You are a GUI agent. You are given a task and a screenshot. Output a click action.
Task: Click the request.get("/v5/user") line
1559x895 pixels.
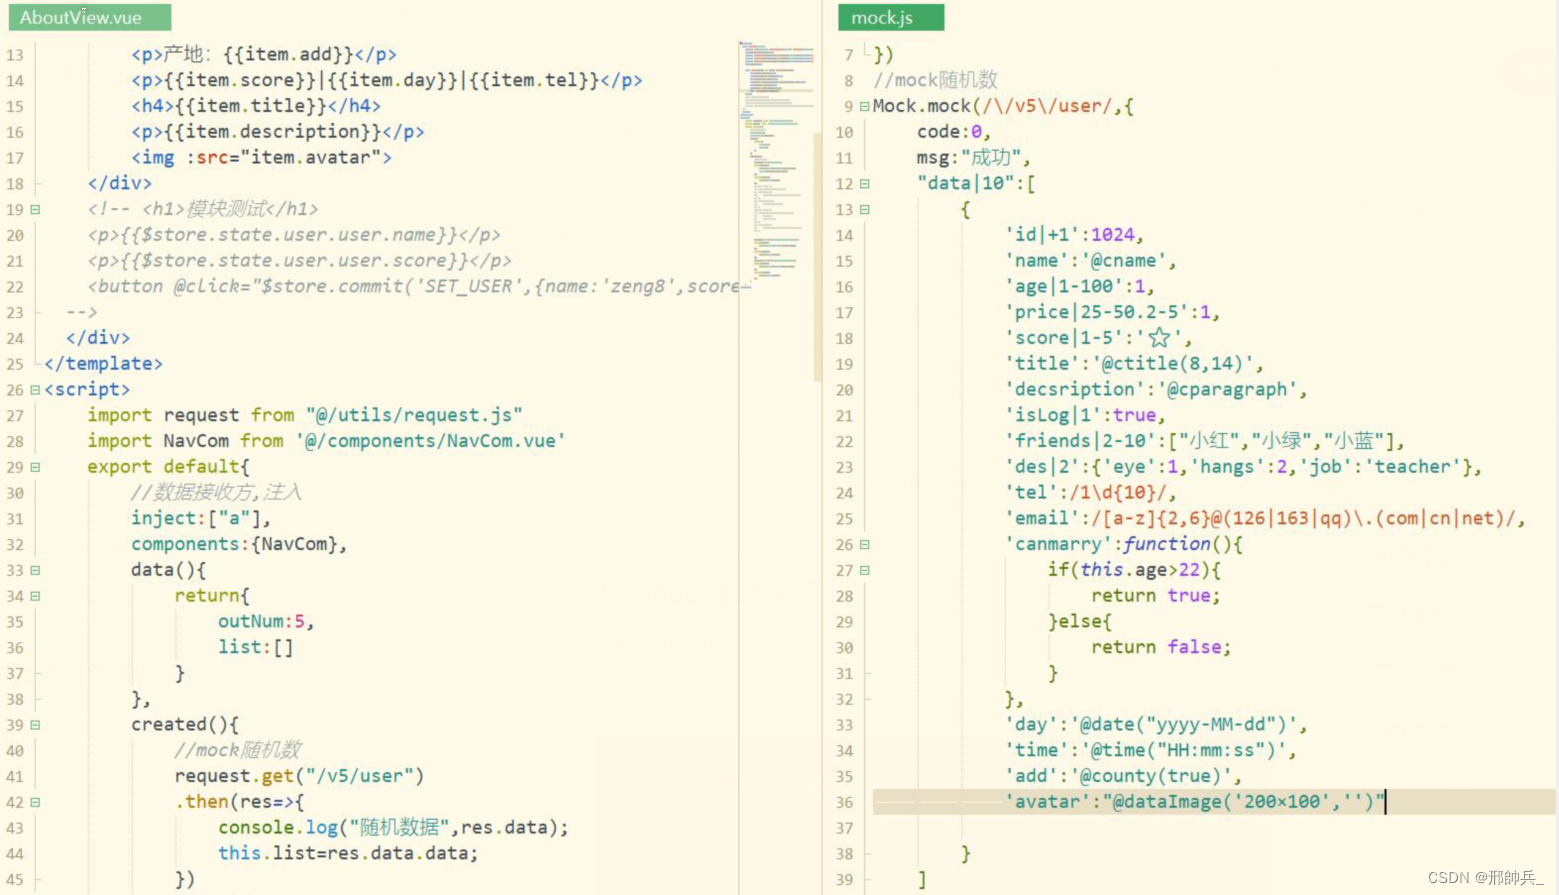pos(300,776)
